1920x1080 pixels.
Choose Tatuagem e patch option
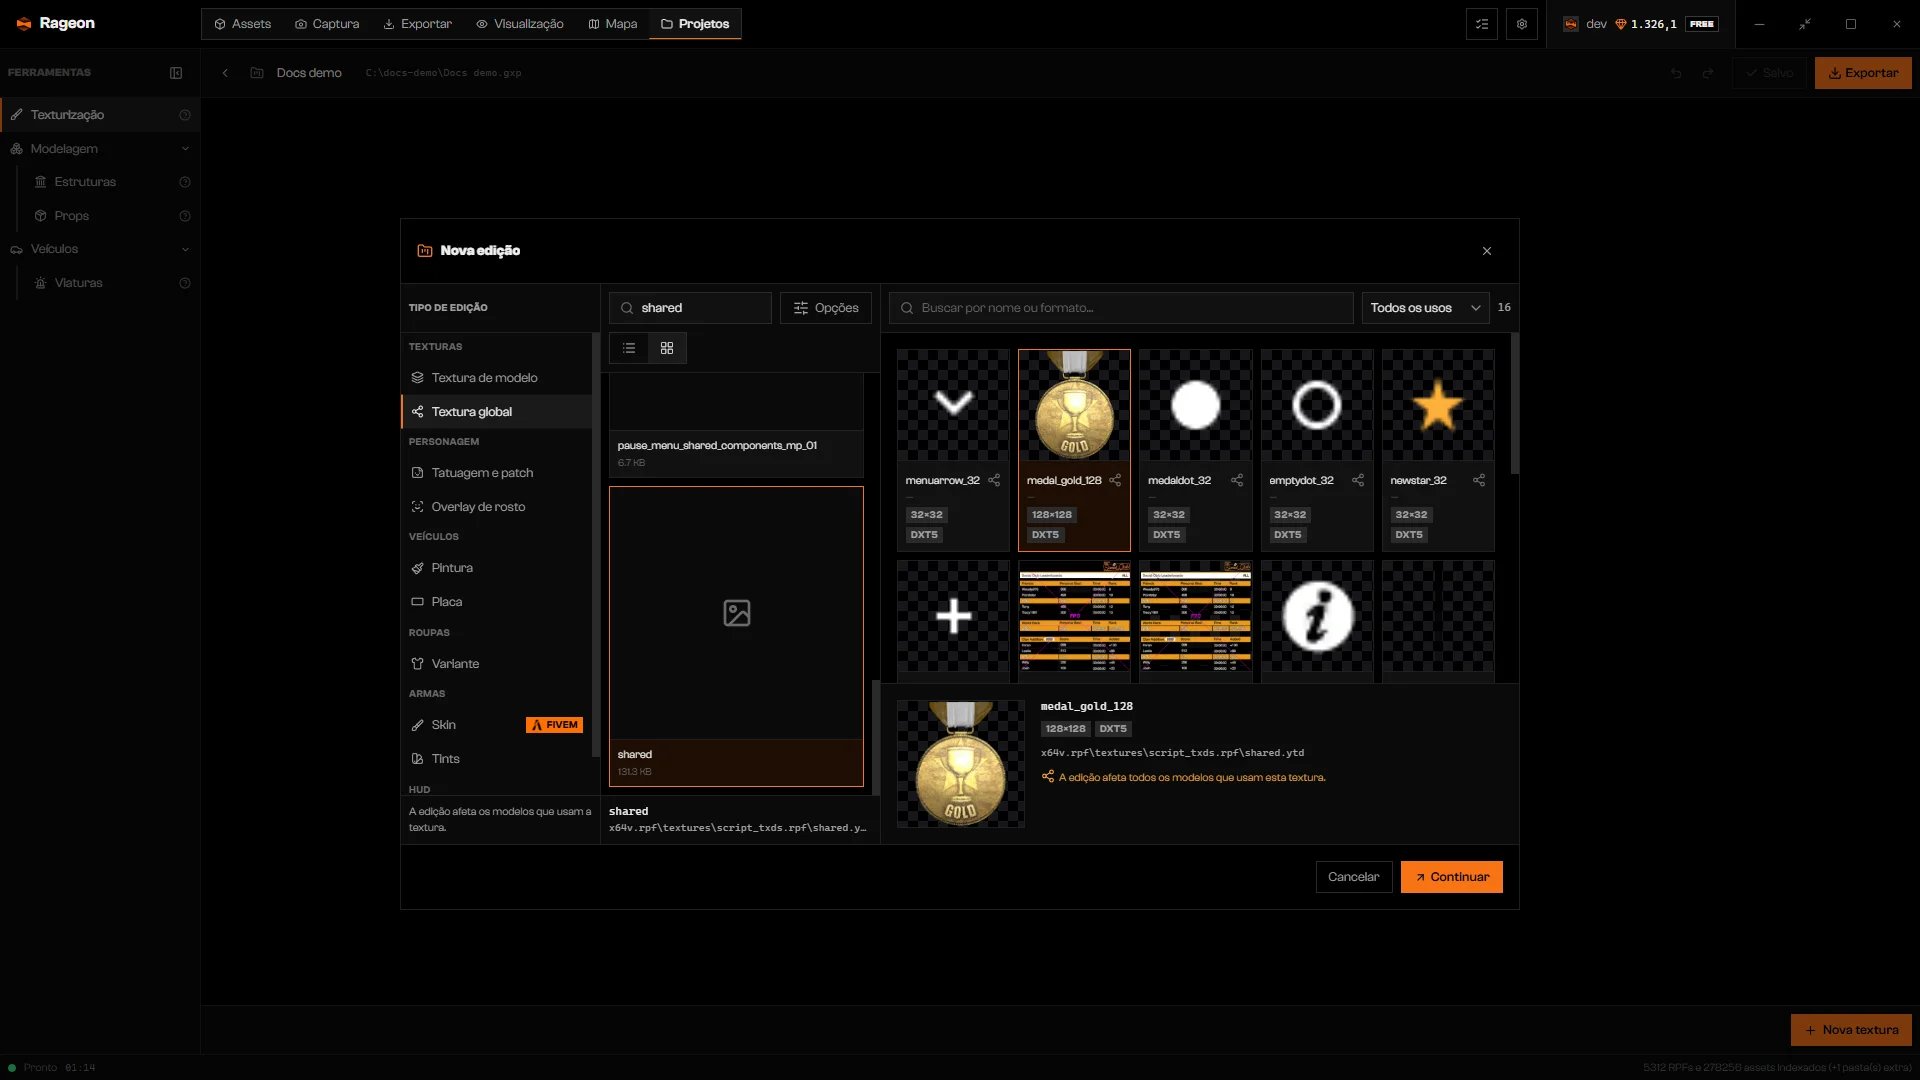coord(496,473)
